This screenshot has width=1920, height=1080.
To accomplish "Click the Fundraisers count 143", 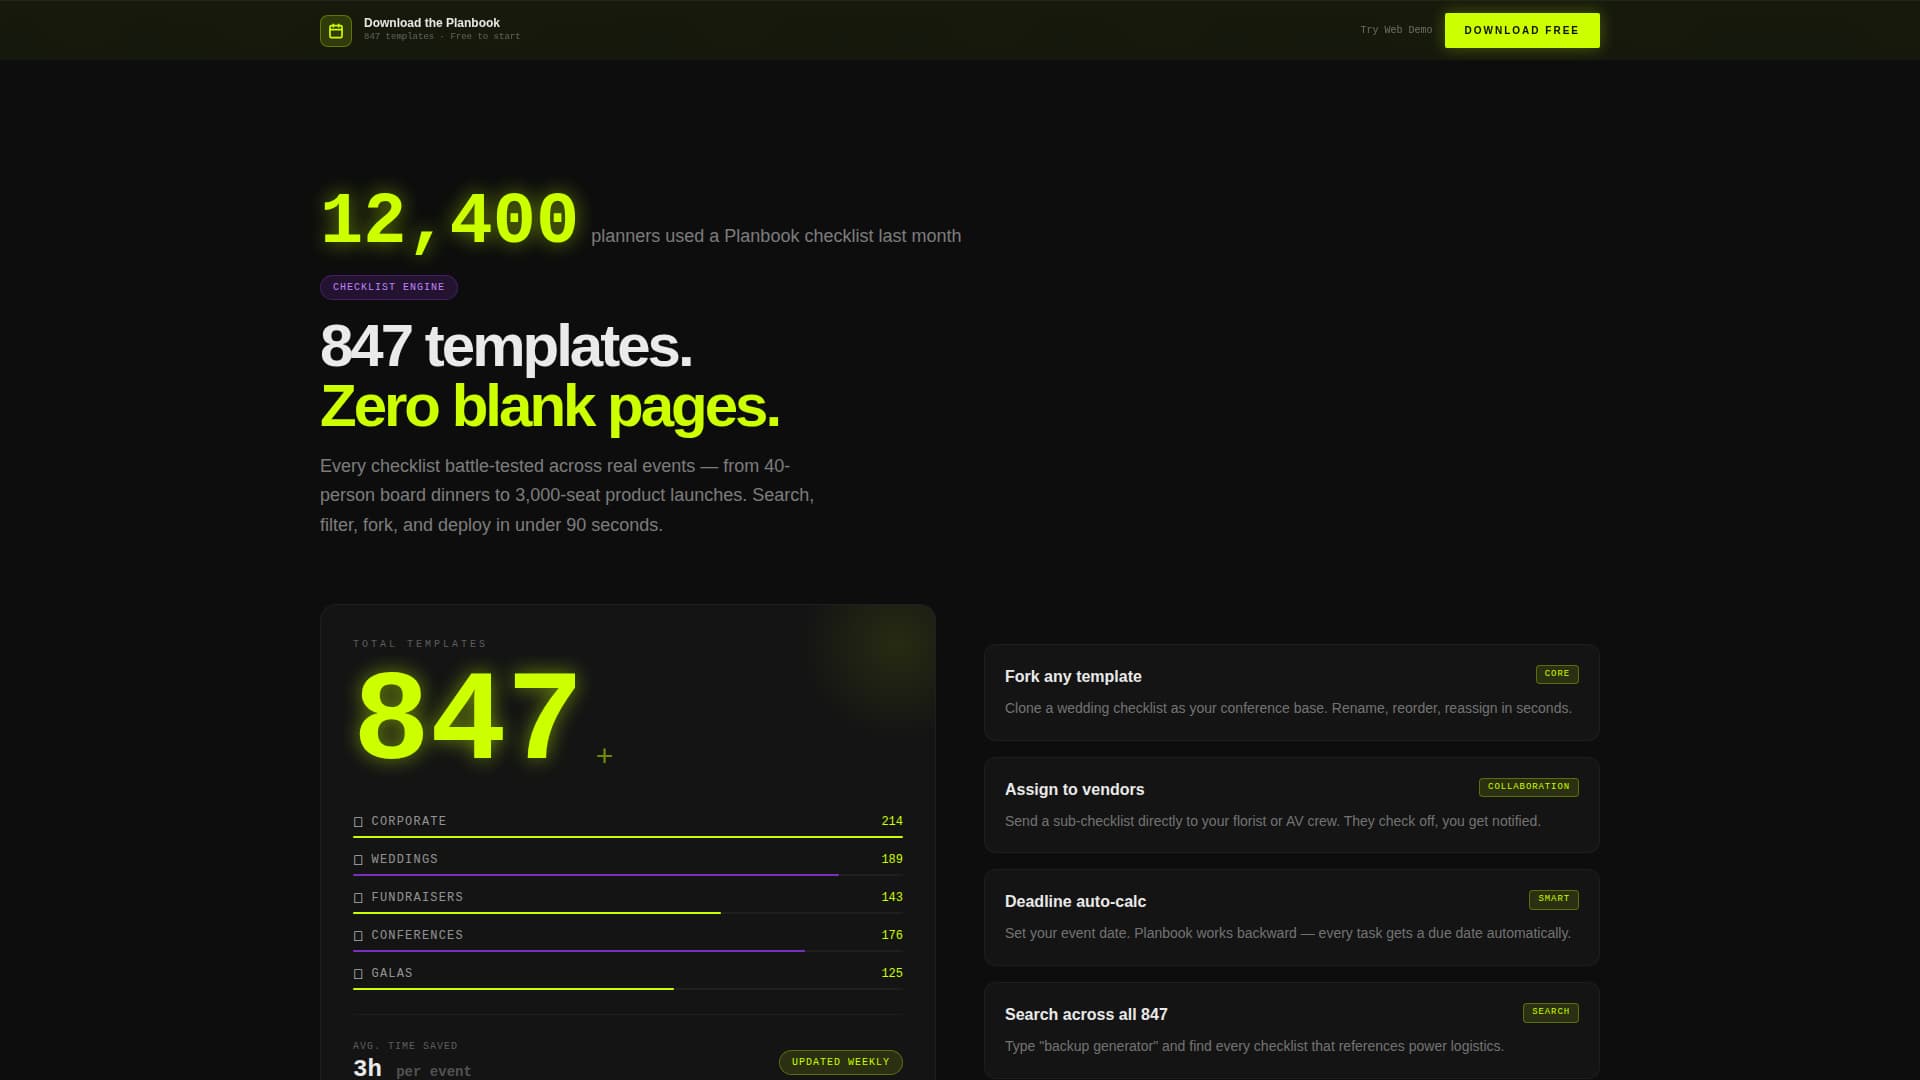I will tap(892, 897).
